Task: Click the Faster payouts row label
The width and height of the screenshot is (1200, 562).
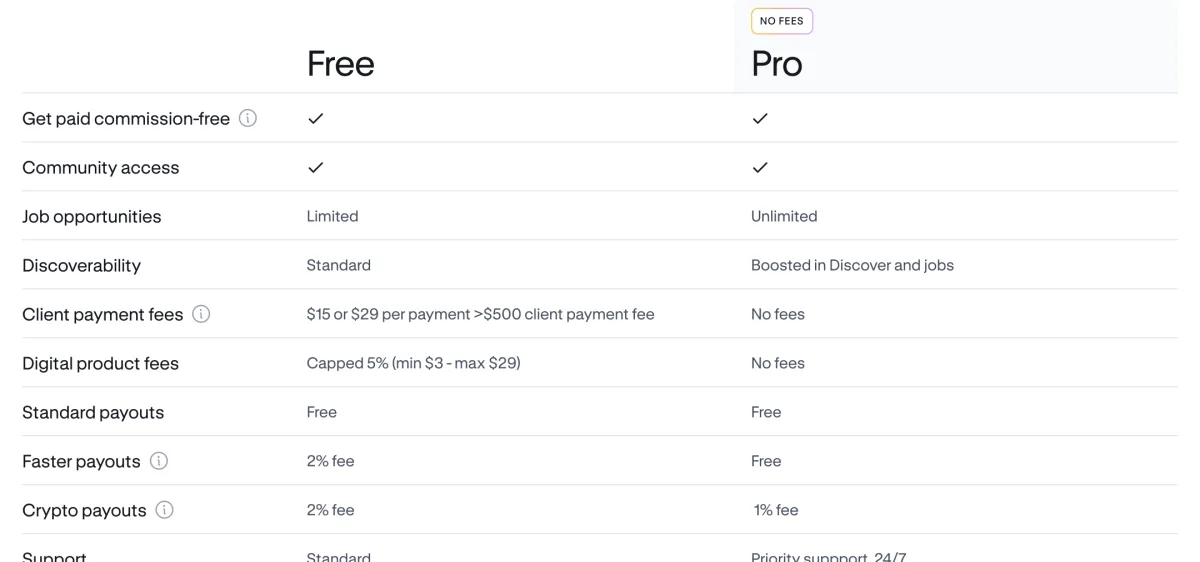Action: (82, 461)
